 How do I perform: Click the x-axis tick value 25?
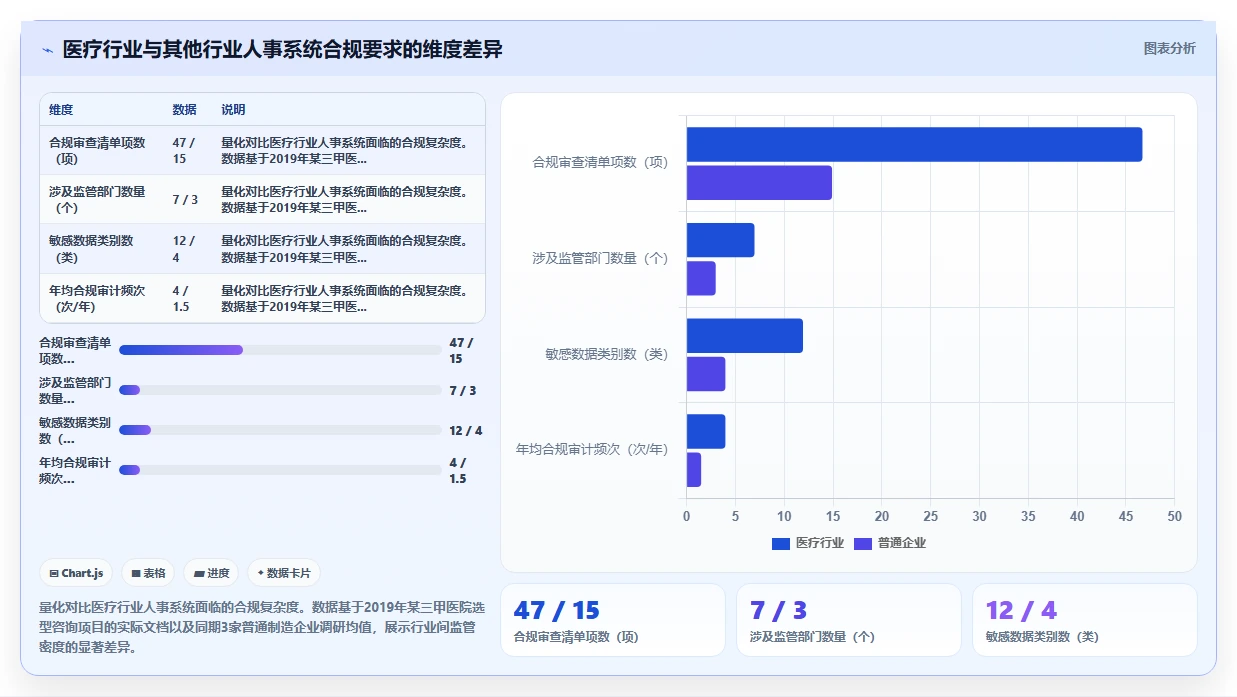pos(930,516)
